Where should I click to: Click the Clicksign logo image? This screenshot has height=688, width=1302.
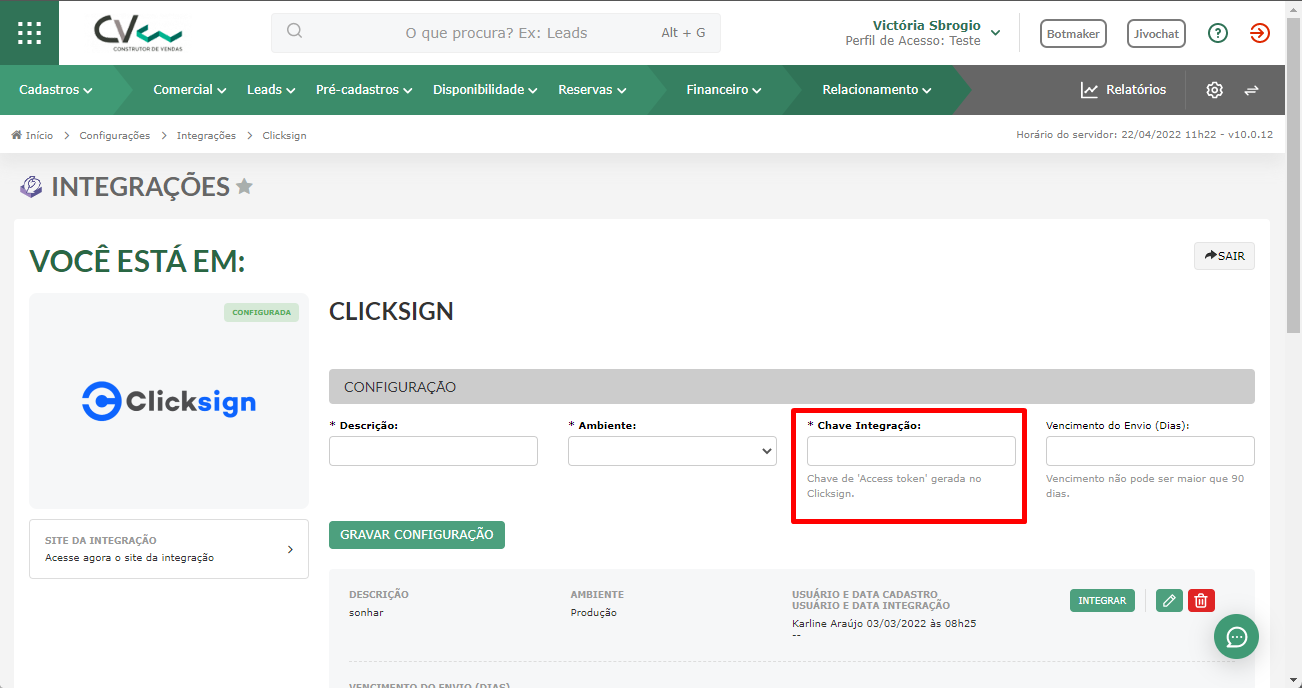[169, 401]
